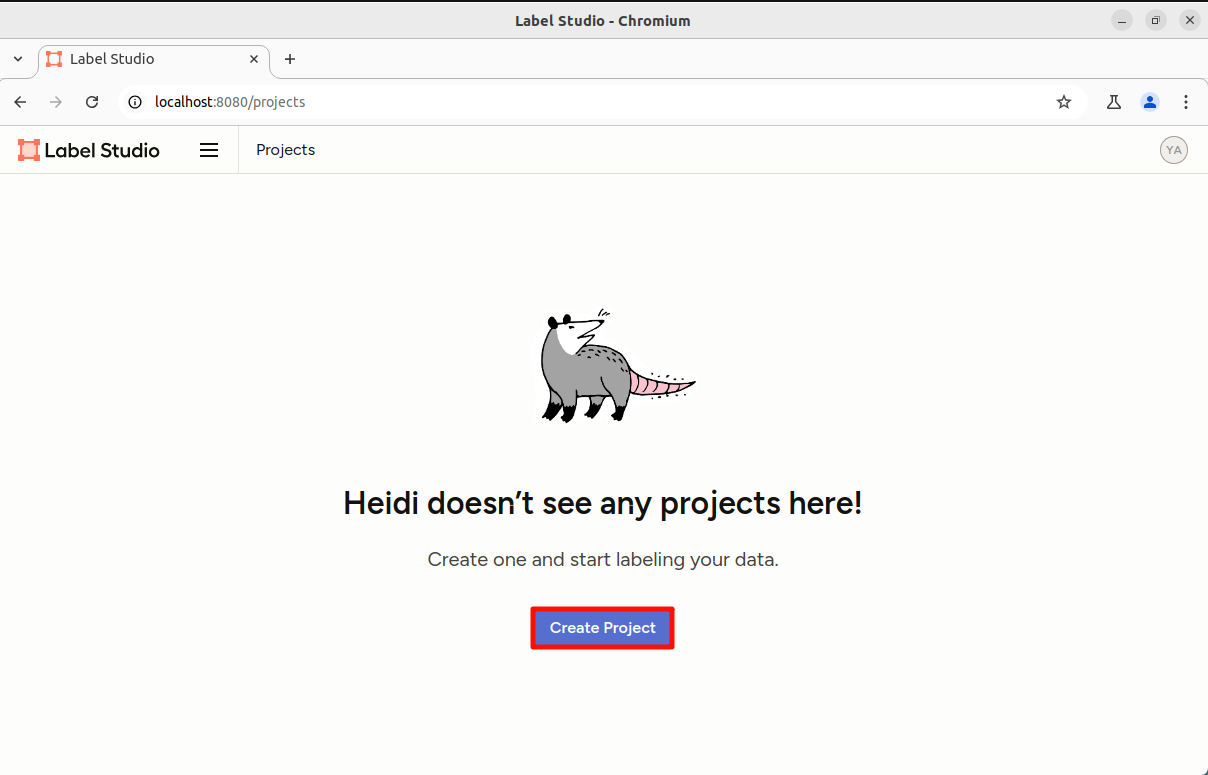1208x775 pixels.
Task: Open Chromium's three-dot menu
Action: pyautogui.click(x=1186, y=102)
